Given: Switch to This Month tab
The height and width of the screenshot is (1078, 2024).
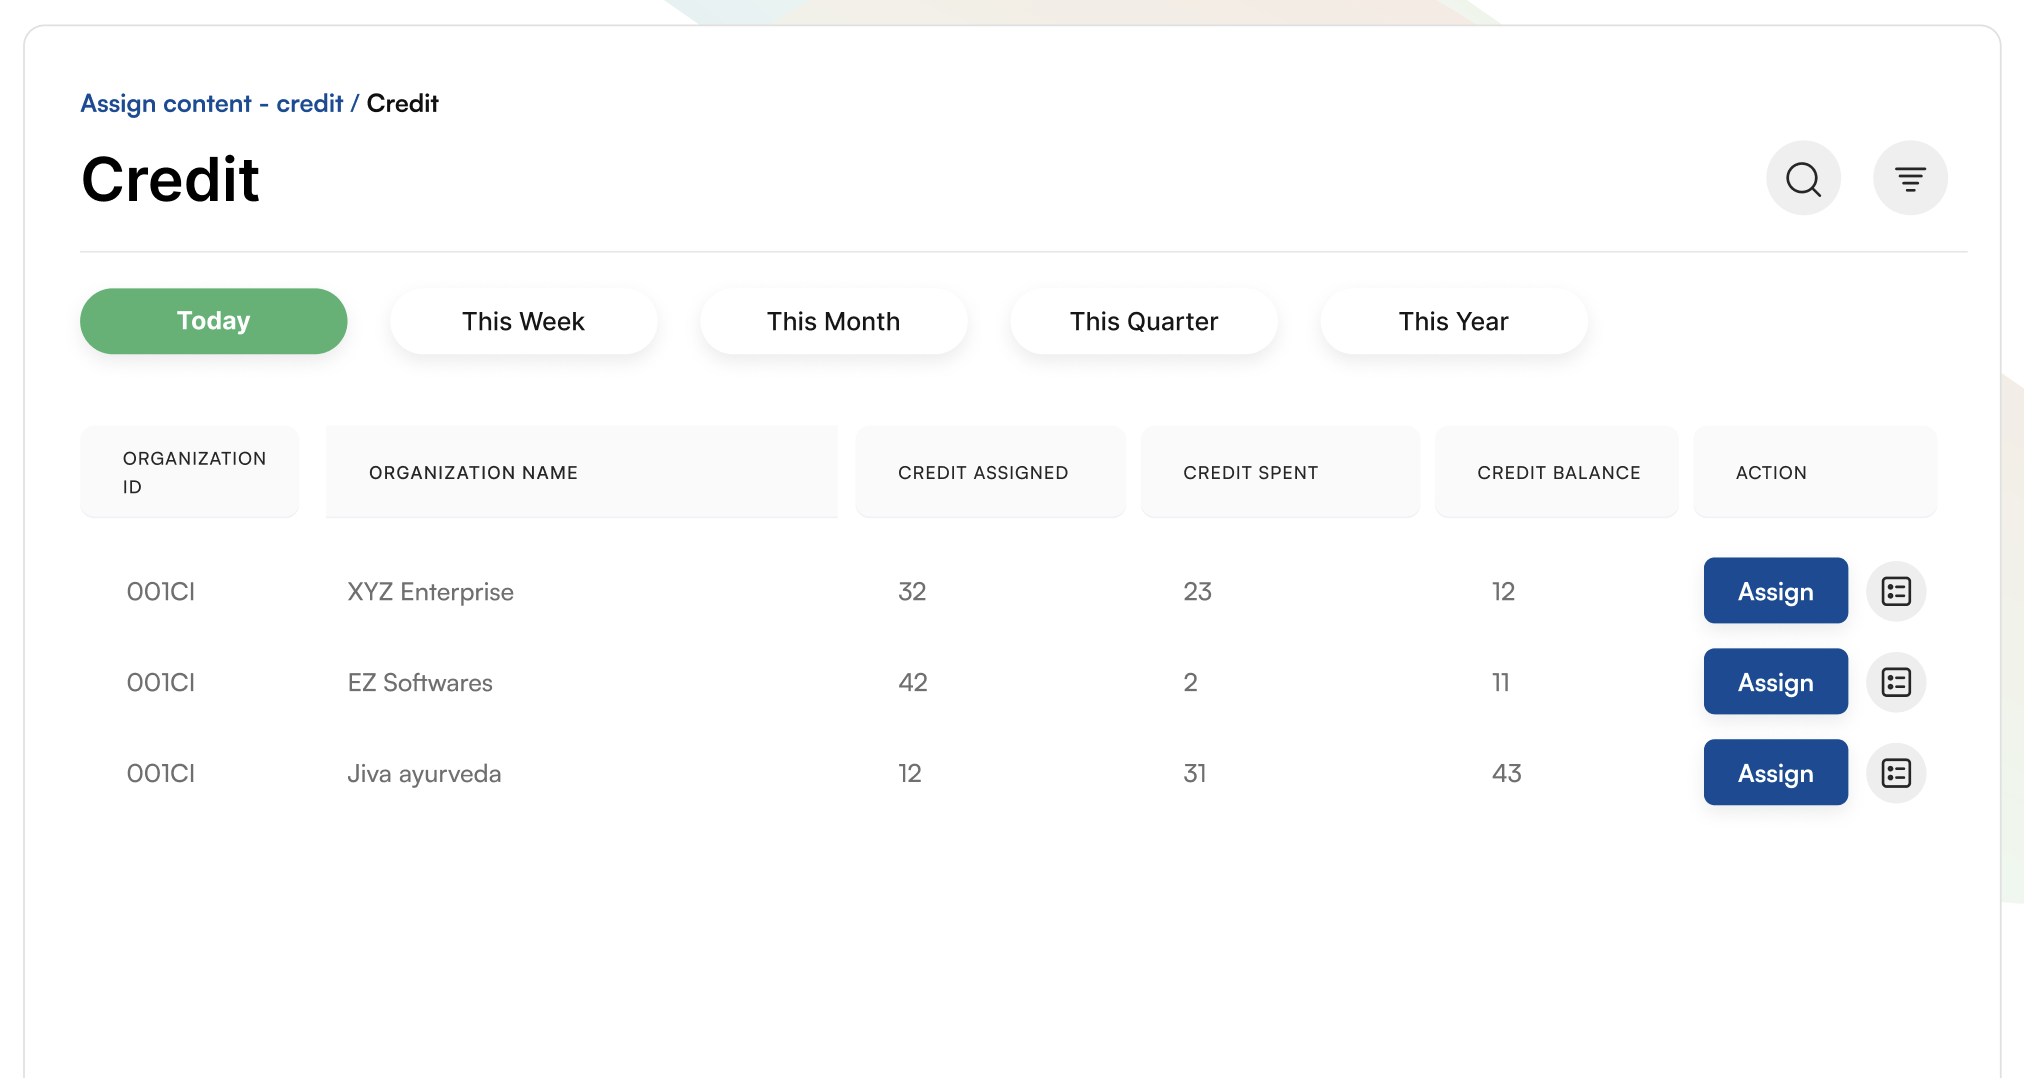Looking at the screenshot, I should point(833,321).
